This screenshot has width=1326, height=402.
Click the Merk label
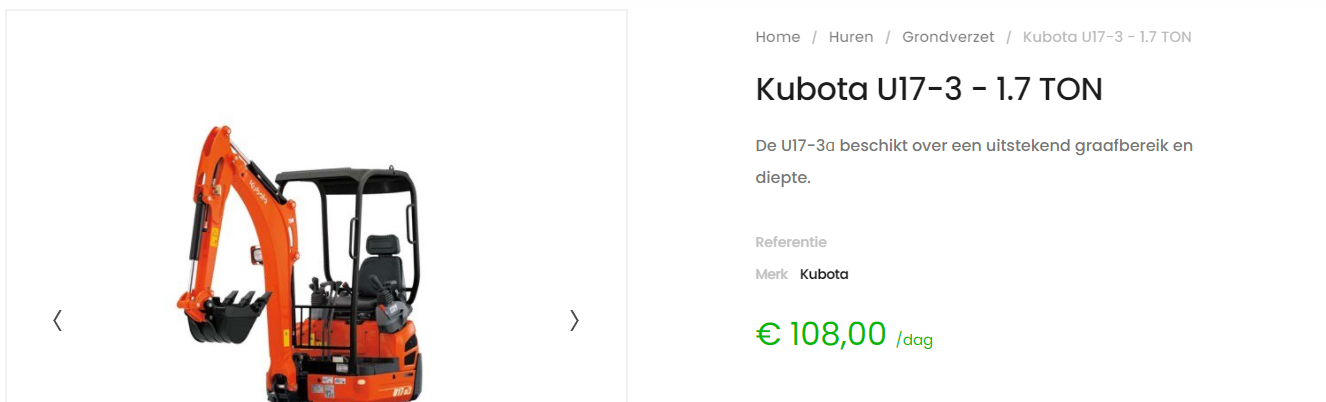pos(771,274)
